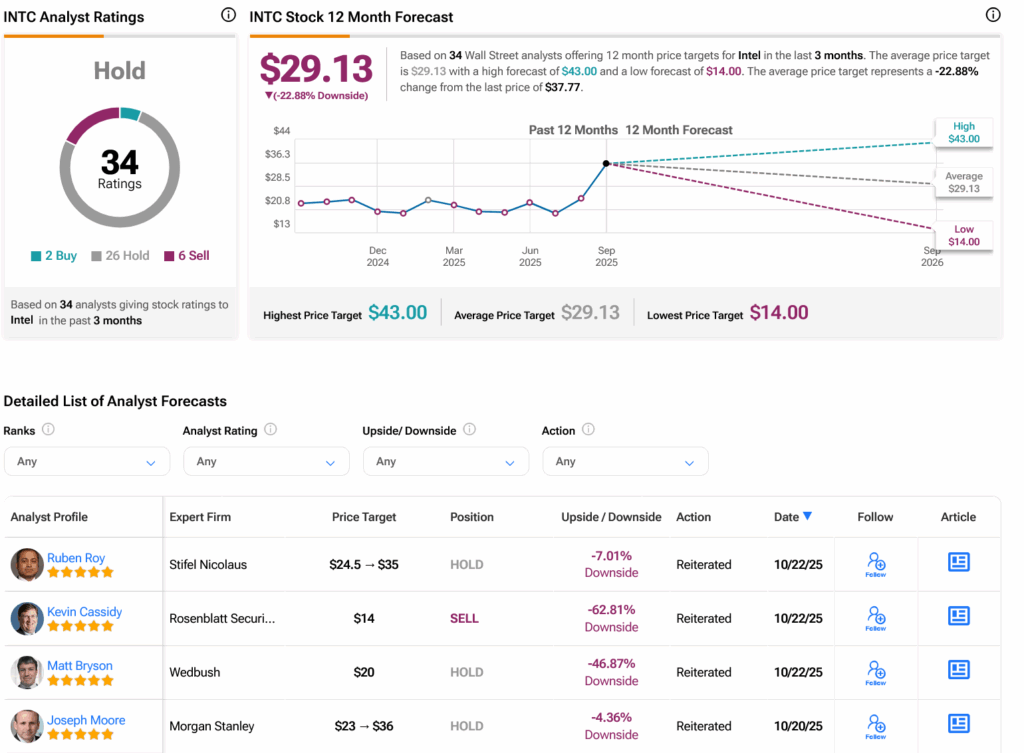
Task: Open the Ranks dropdown
Action: [87, 462]
